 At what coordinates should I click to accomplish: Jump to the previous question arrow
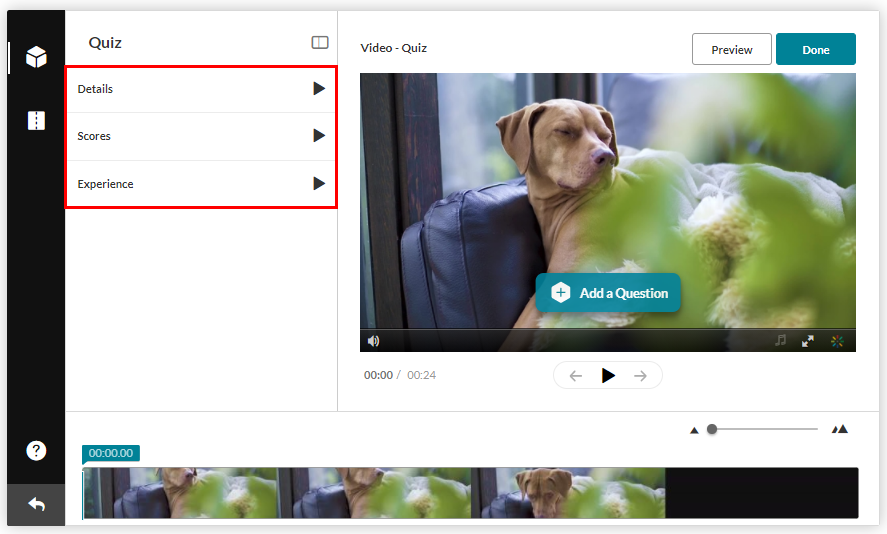pos(576,376)
